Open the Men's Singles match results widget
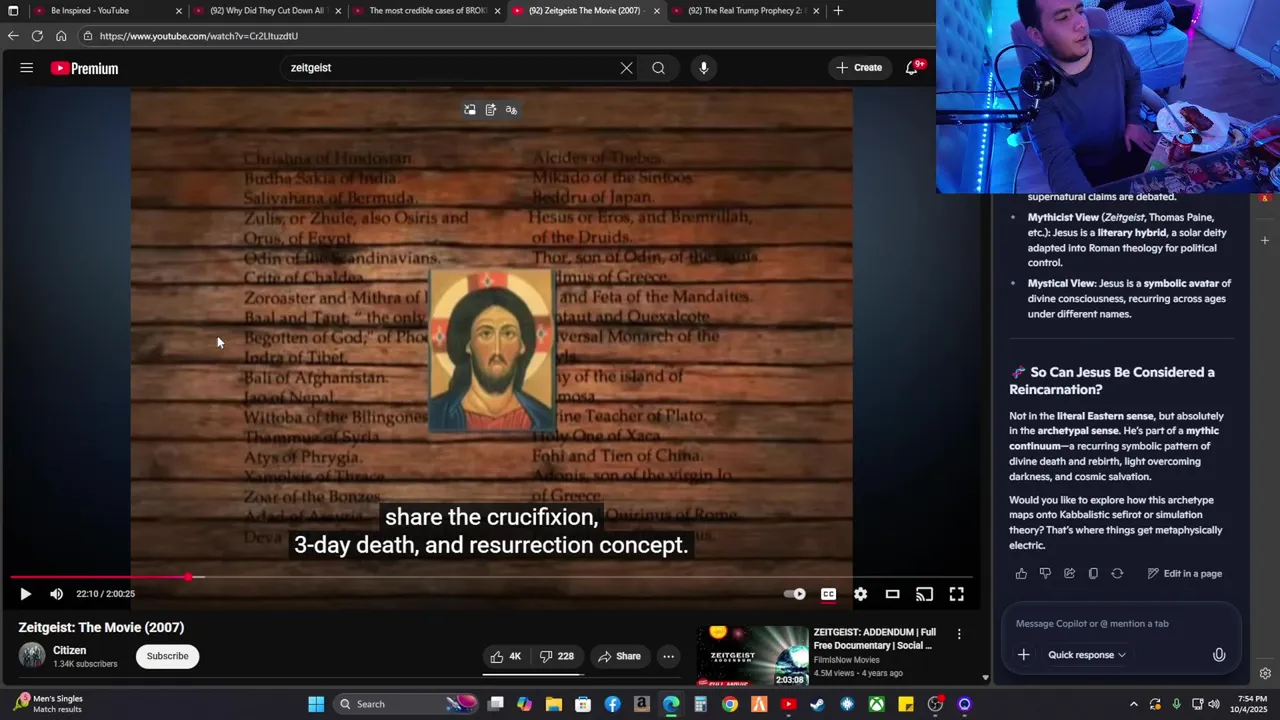Viewport: 1280px width, 720px height. coord(48,704)
